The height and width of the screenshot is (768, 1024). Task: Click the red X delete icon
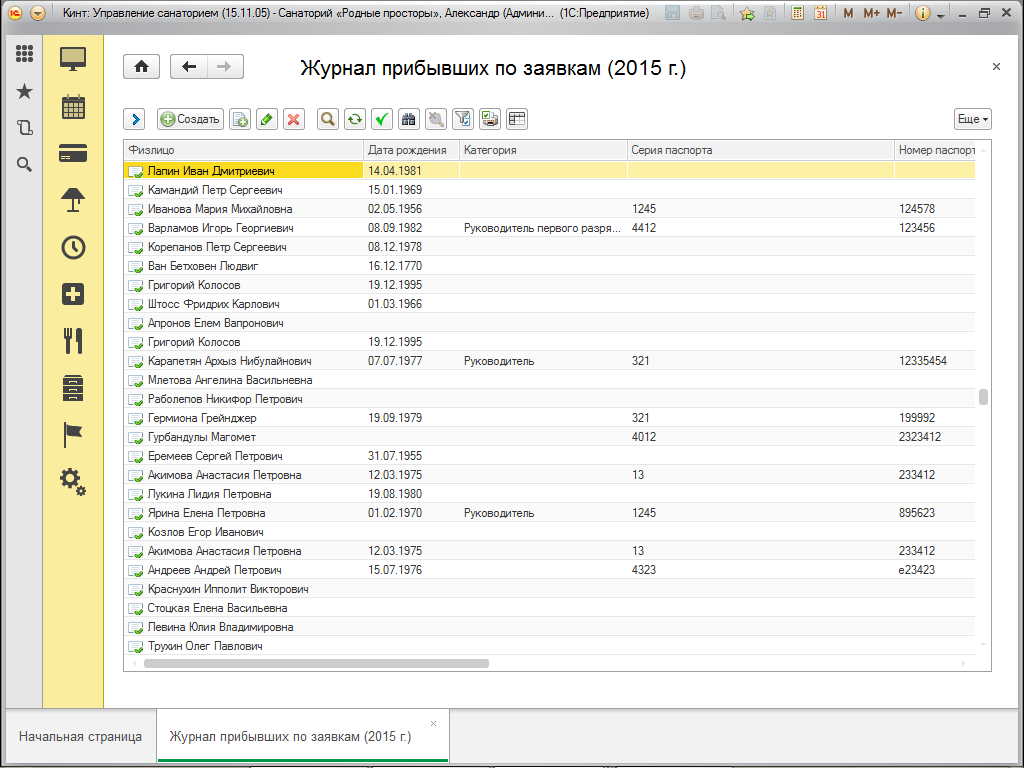click(x=293, y=119)
